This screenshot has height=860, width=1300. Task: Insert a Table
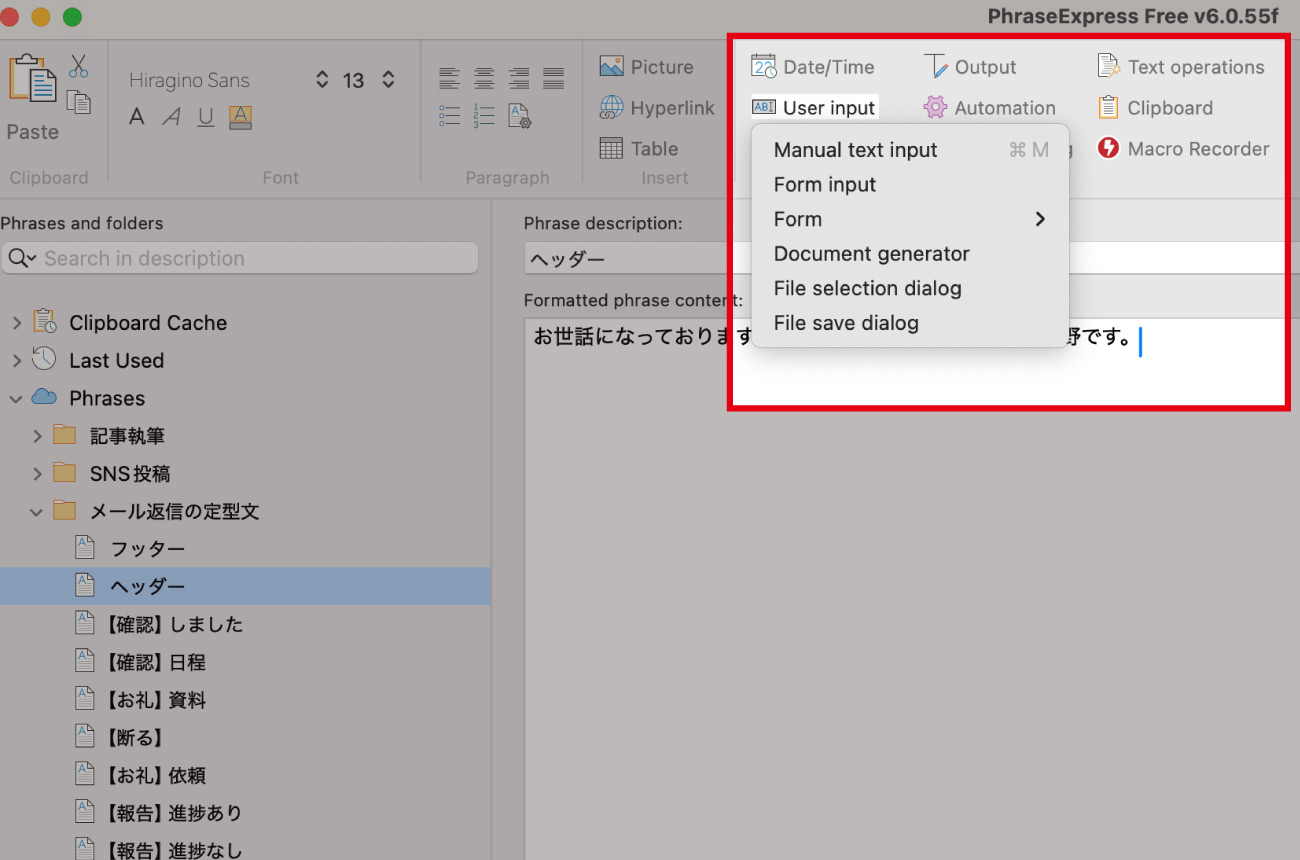tap(639, 149)
